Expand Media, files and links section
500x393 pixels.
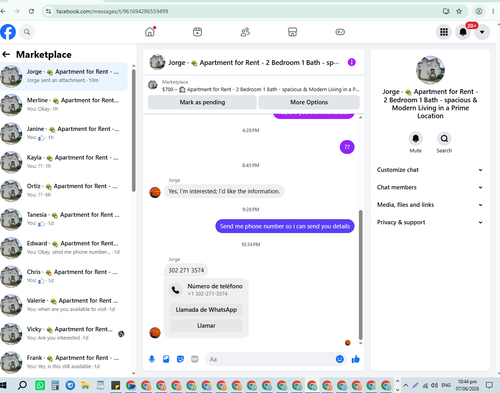tap(430, 205)
